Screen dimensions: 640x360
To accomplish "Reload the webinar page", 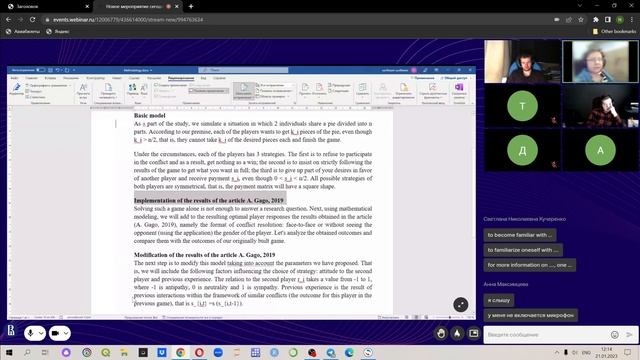I will click(x=33, y=20).
